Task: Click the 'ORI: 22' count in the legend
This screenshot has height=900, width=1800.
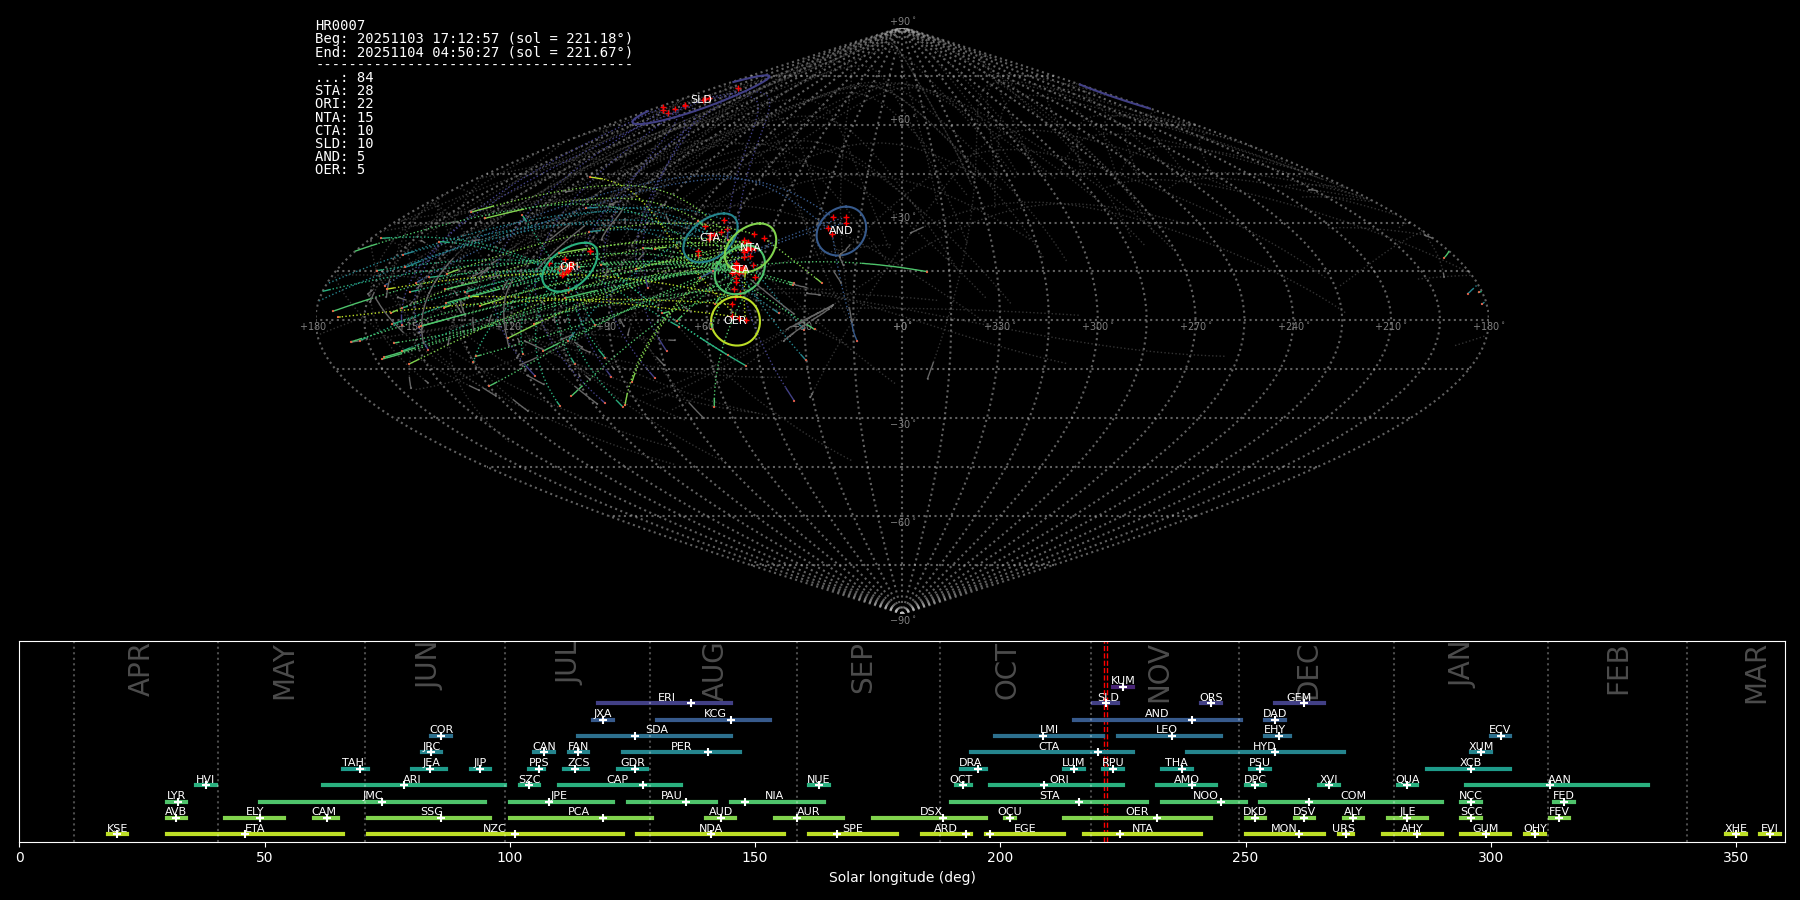Action: [344, 104]
